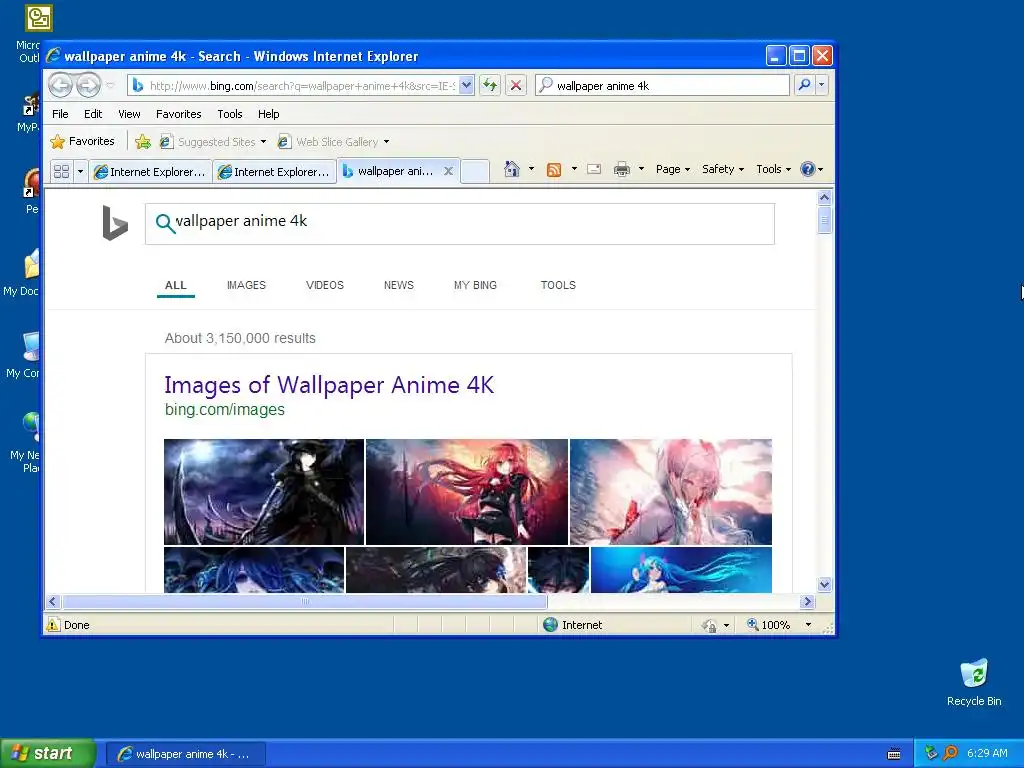Open a new blank tab
The image size is (1024, 768).
(x=475, y=172)
